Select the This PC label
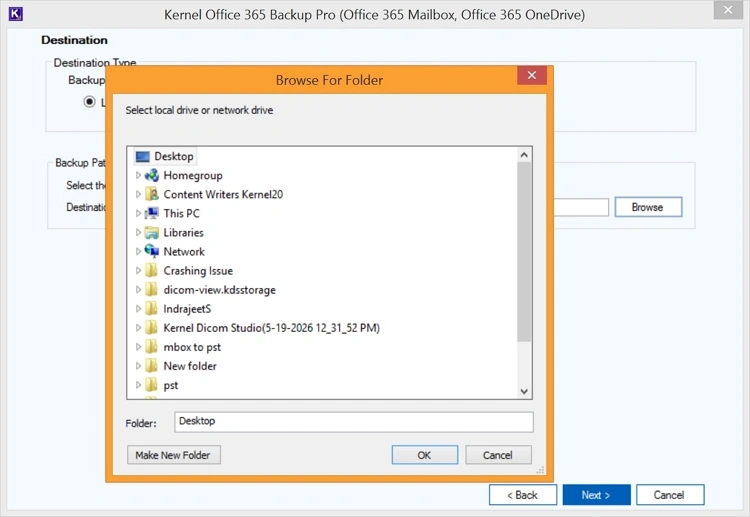 point(181,213)
